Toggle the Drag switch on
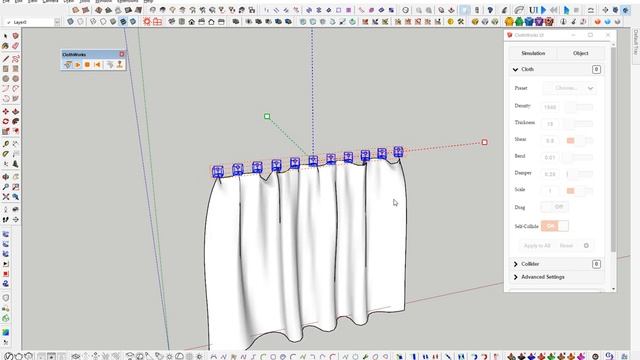Image resolution: width=640 pixels, height=360 pixels. pyautogui.click(x=554, y=207)
